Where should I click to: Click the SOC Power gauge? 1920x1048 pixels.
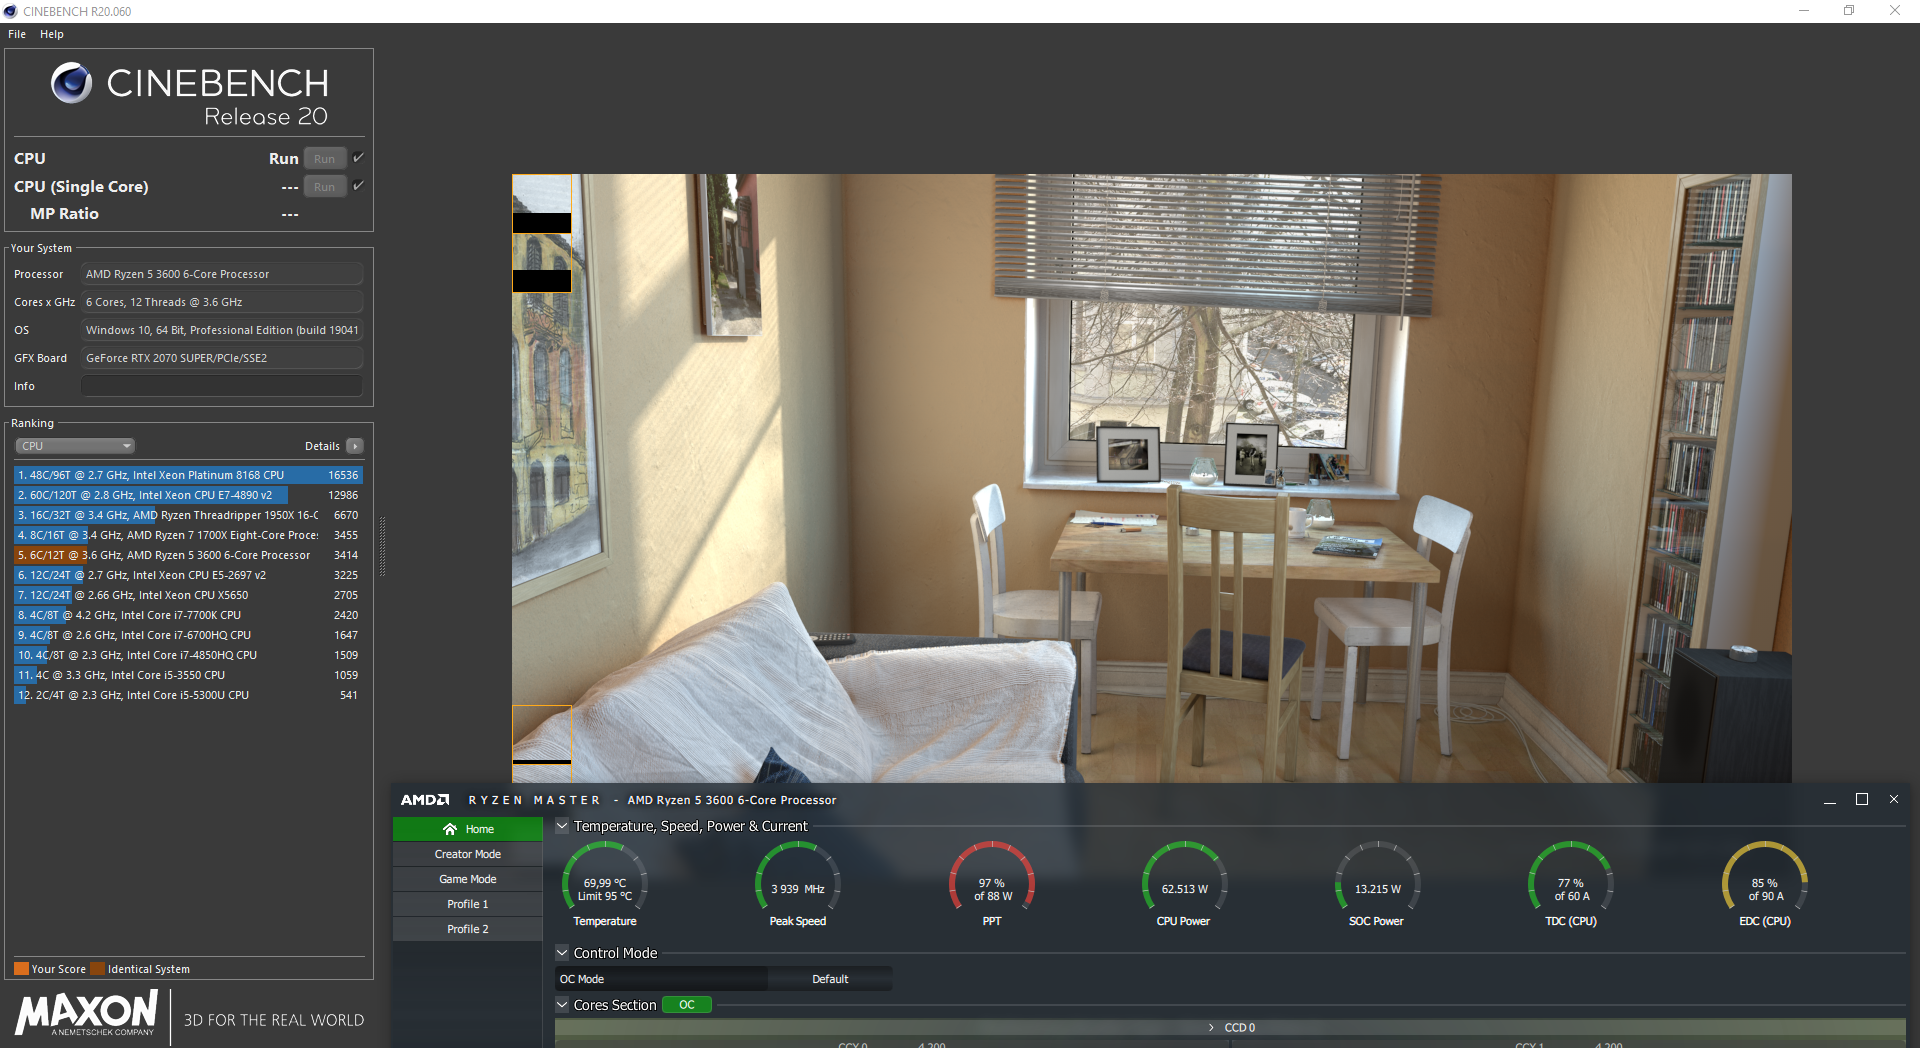[1377, 883]
